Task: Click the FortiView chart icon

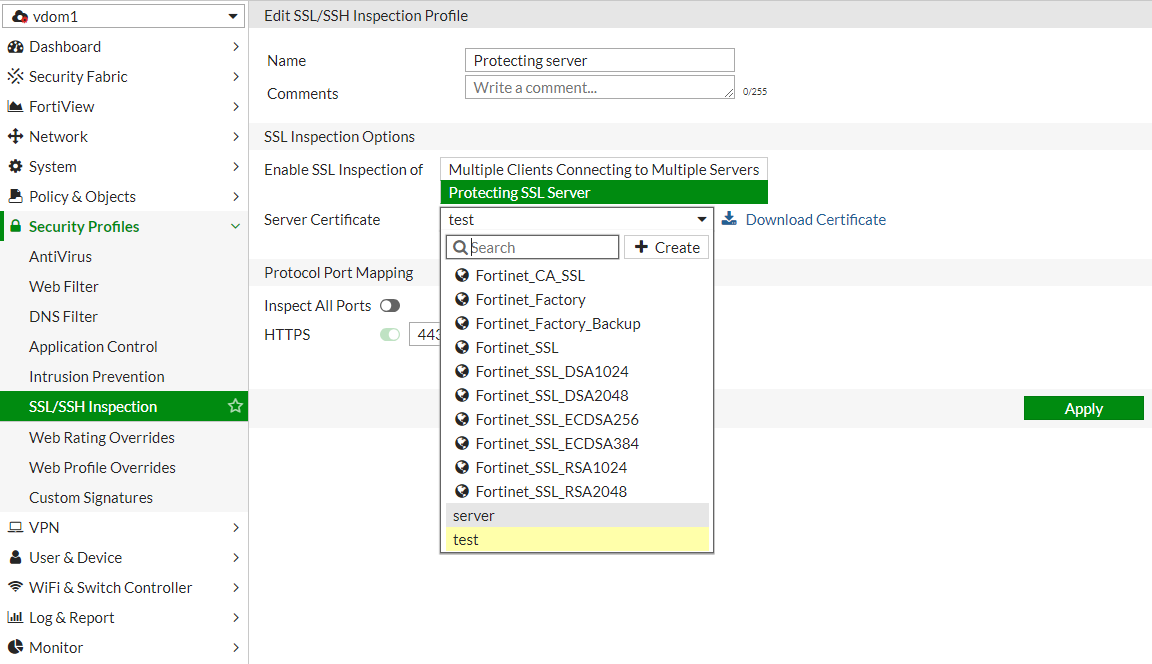Action: point(15,107)
